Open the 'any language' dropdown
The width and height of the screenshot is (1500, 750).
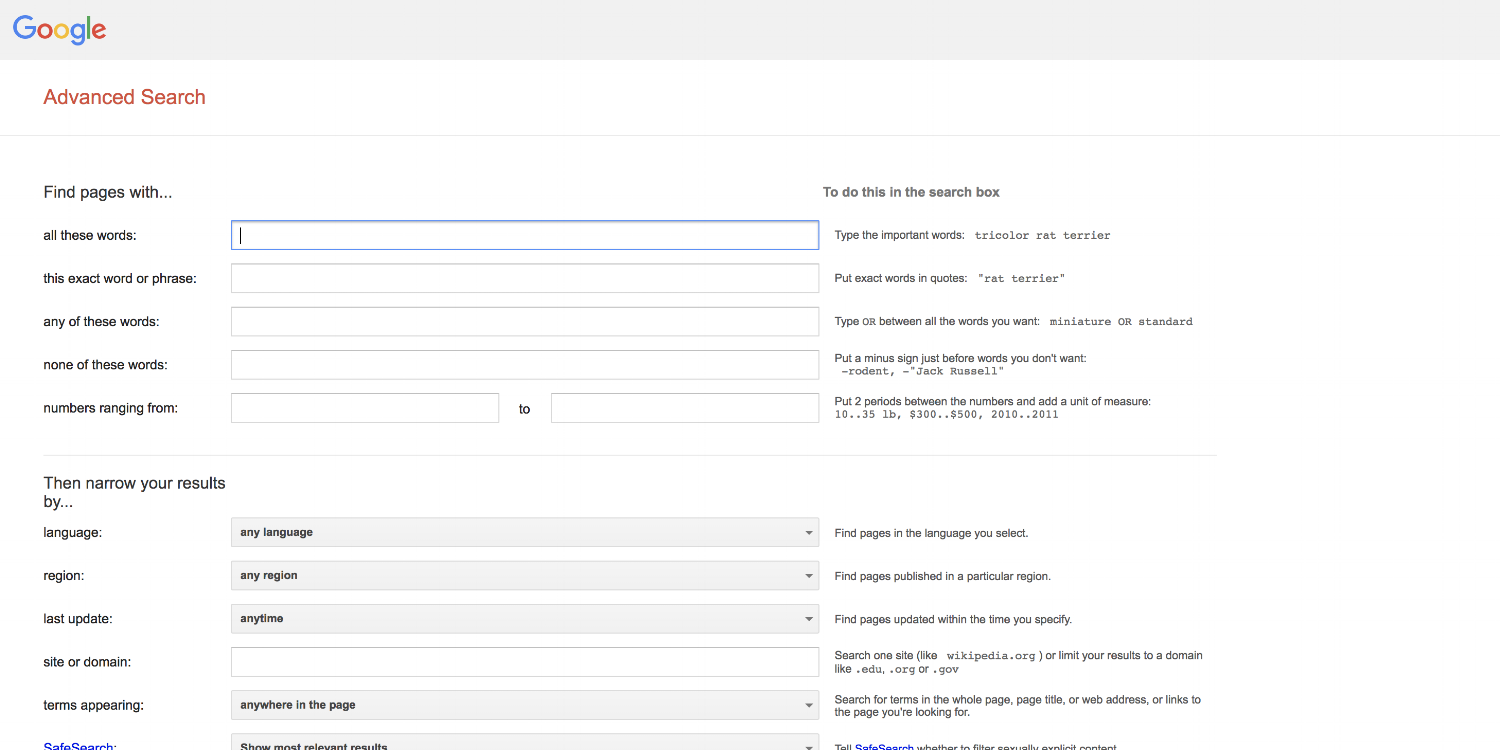(x=525, y=532)
